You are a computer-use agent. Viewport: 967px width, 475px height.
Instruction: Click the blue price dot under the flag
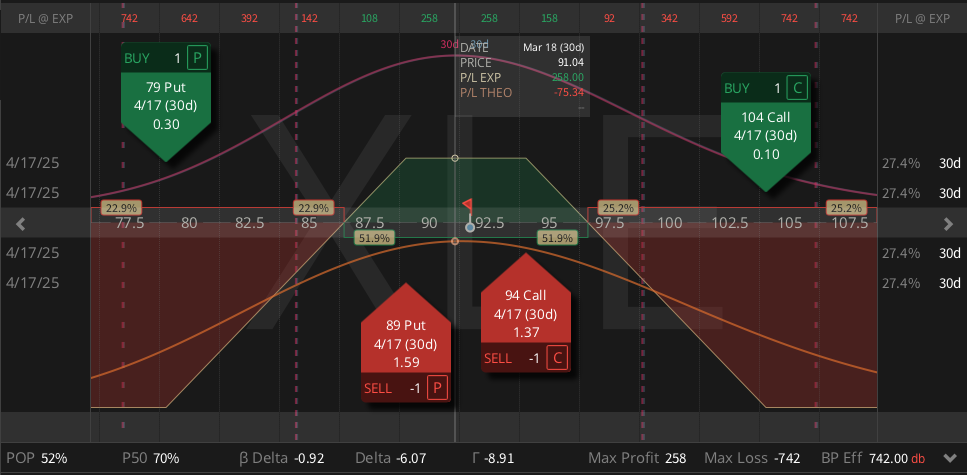coord(470,228)
